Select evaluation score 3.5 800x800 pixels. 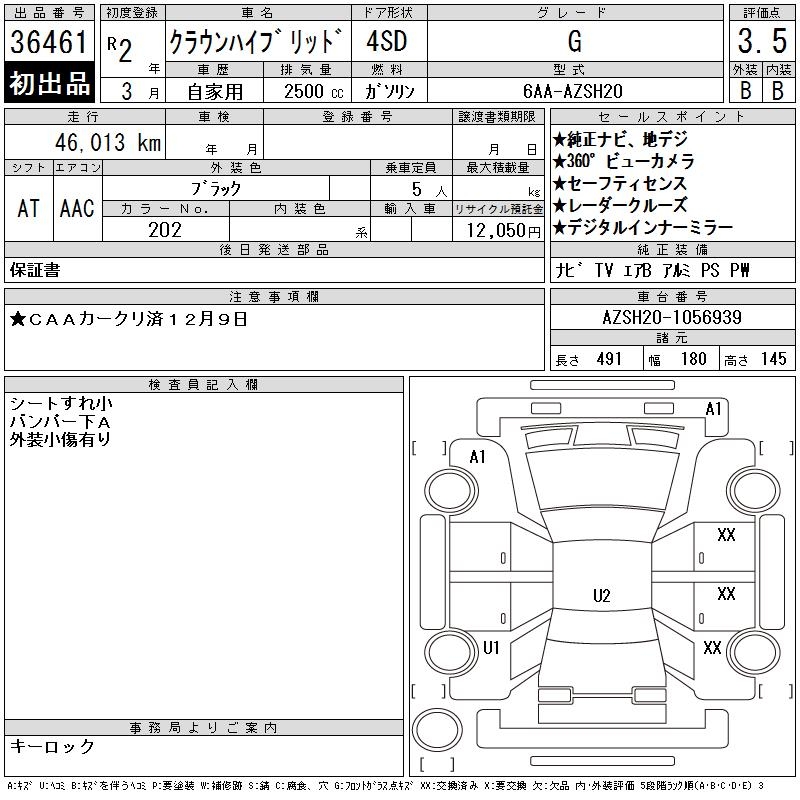point(762,41)
